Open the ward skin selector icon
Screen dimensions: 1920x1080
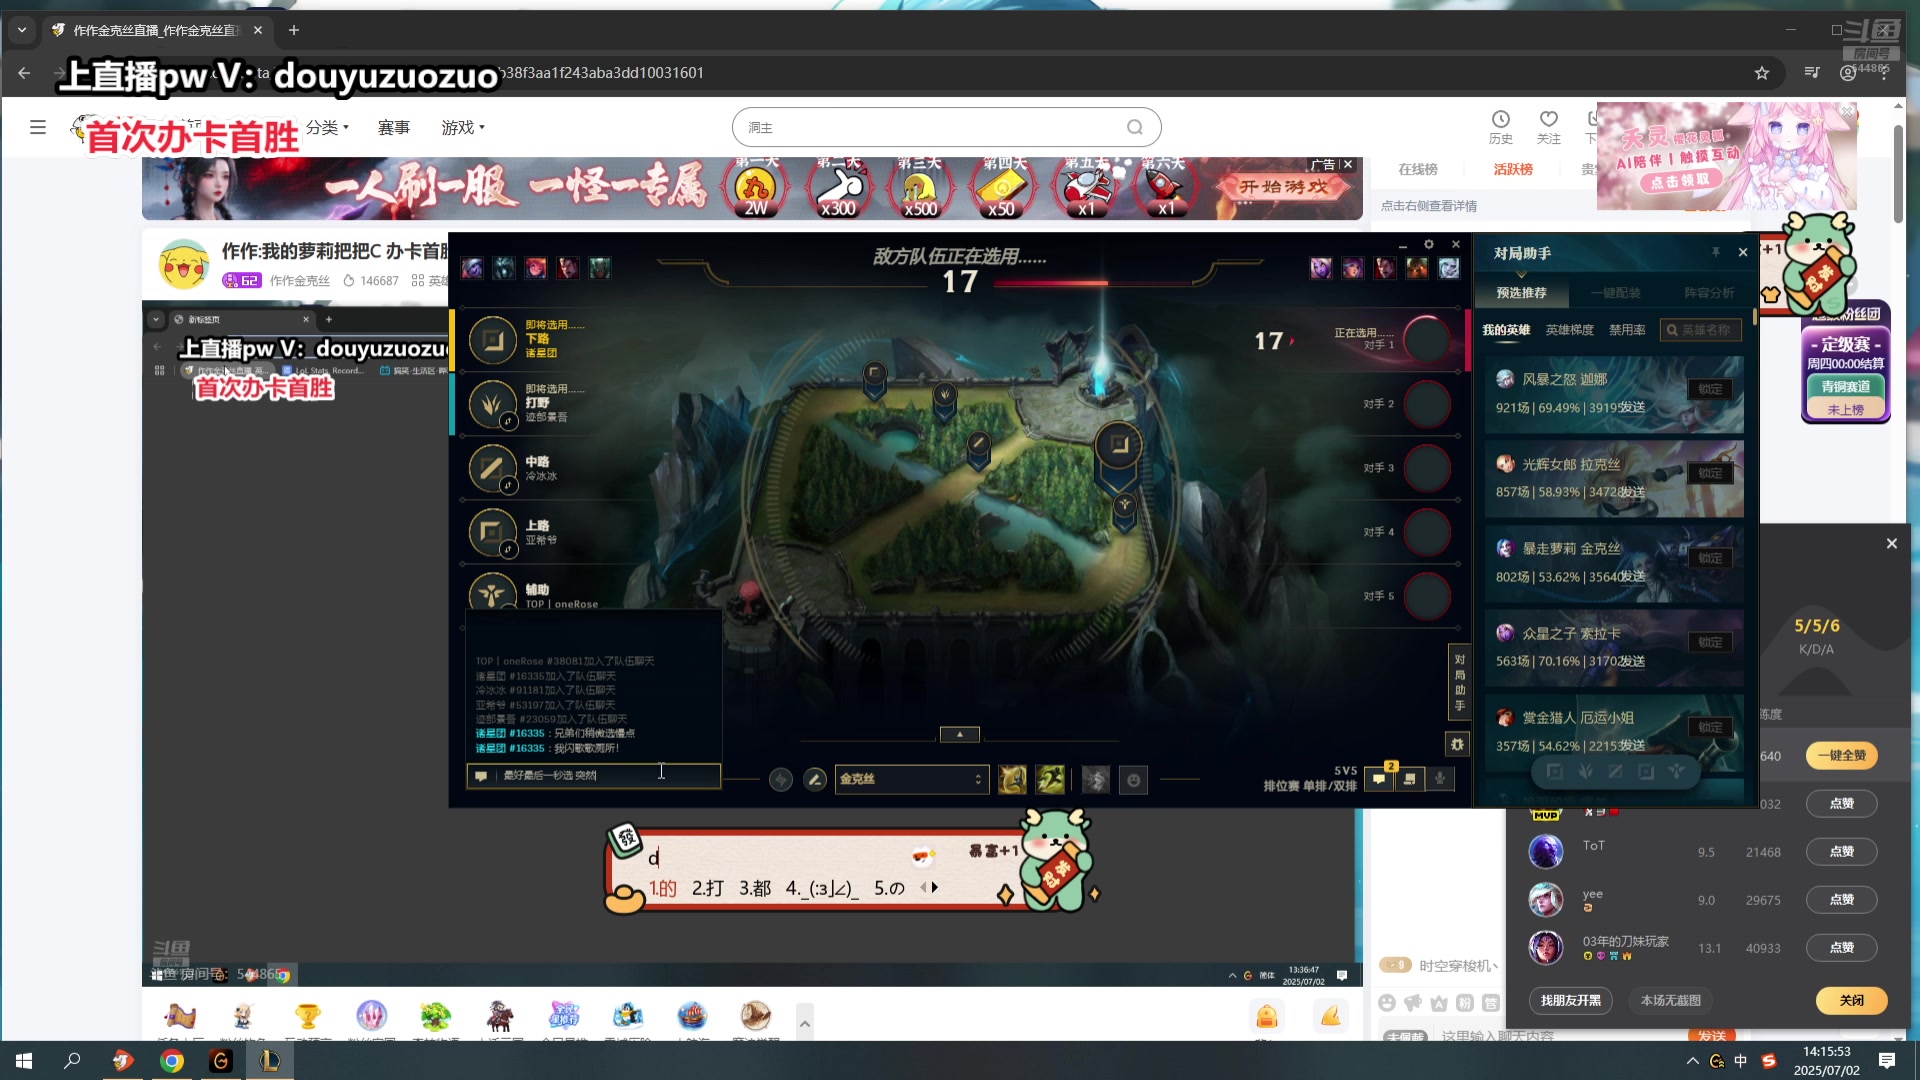(1095, 779)
